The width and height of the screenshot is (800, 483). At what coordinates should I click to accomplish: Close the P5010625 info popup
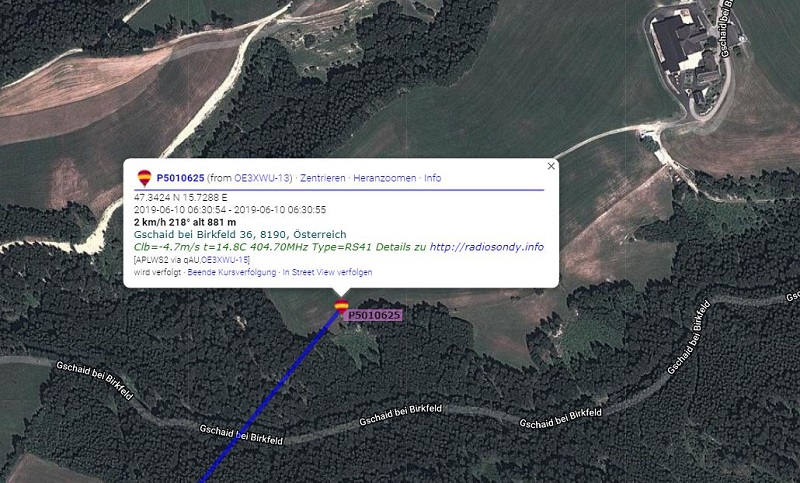551,166
